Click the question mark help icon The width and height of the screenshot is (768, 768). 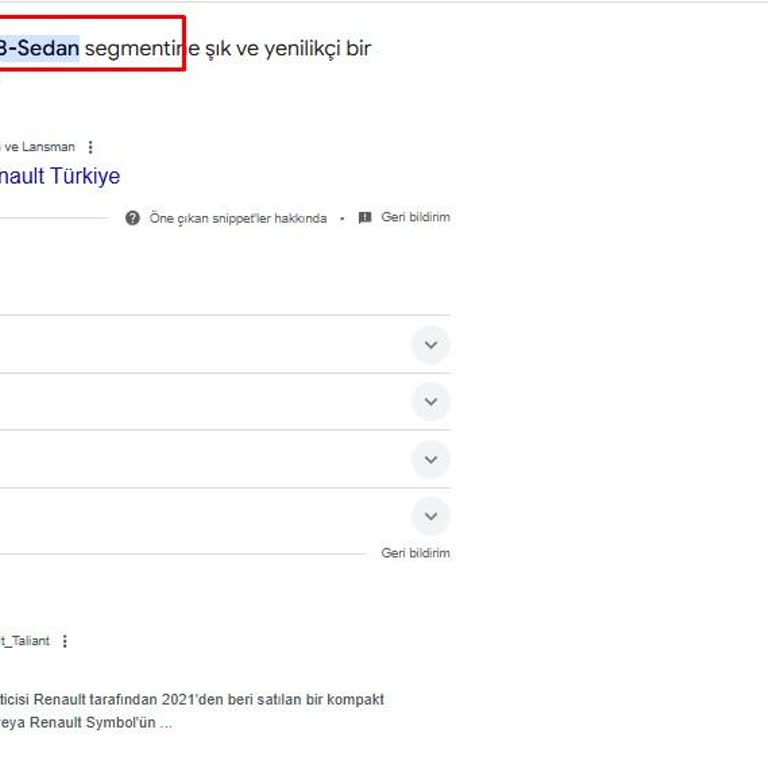click(132, 218)
